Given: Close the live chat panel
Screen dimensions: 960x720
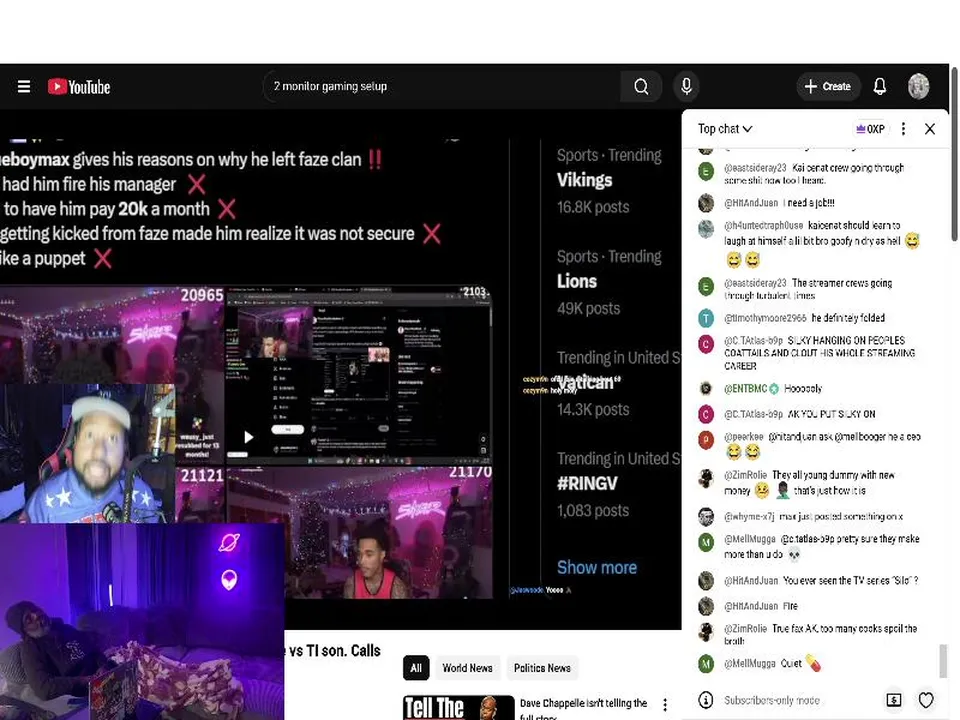Looking at the screenshot, I should click(929, 129).
